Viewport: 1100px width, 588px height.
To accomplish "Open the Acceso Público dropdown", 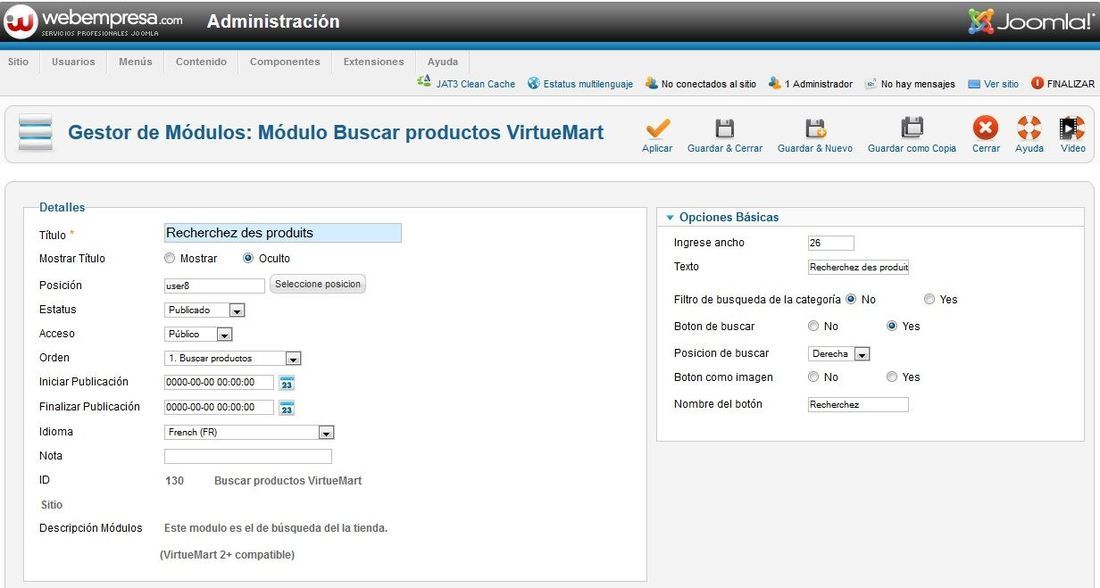I will [x=198, y=334].
